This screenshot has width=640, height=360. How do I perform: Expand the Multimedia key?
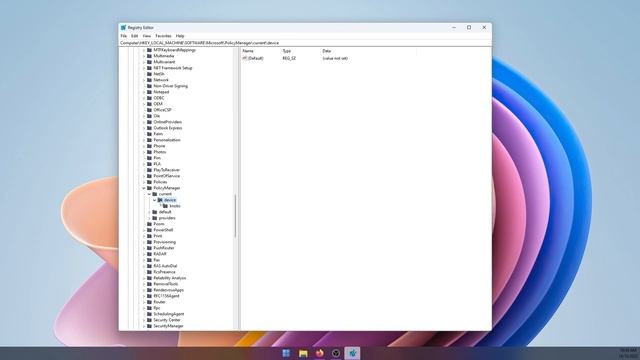coord(144,56)
